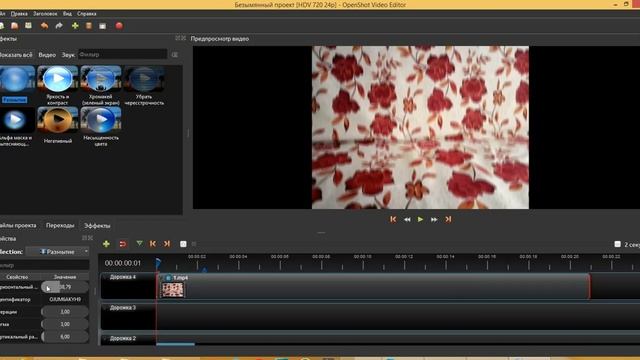Open the Правка menu
The width and height of the screenshot is (640, 360).
point(19,13)
